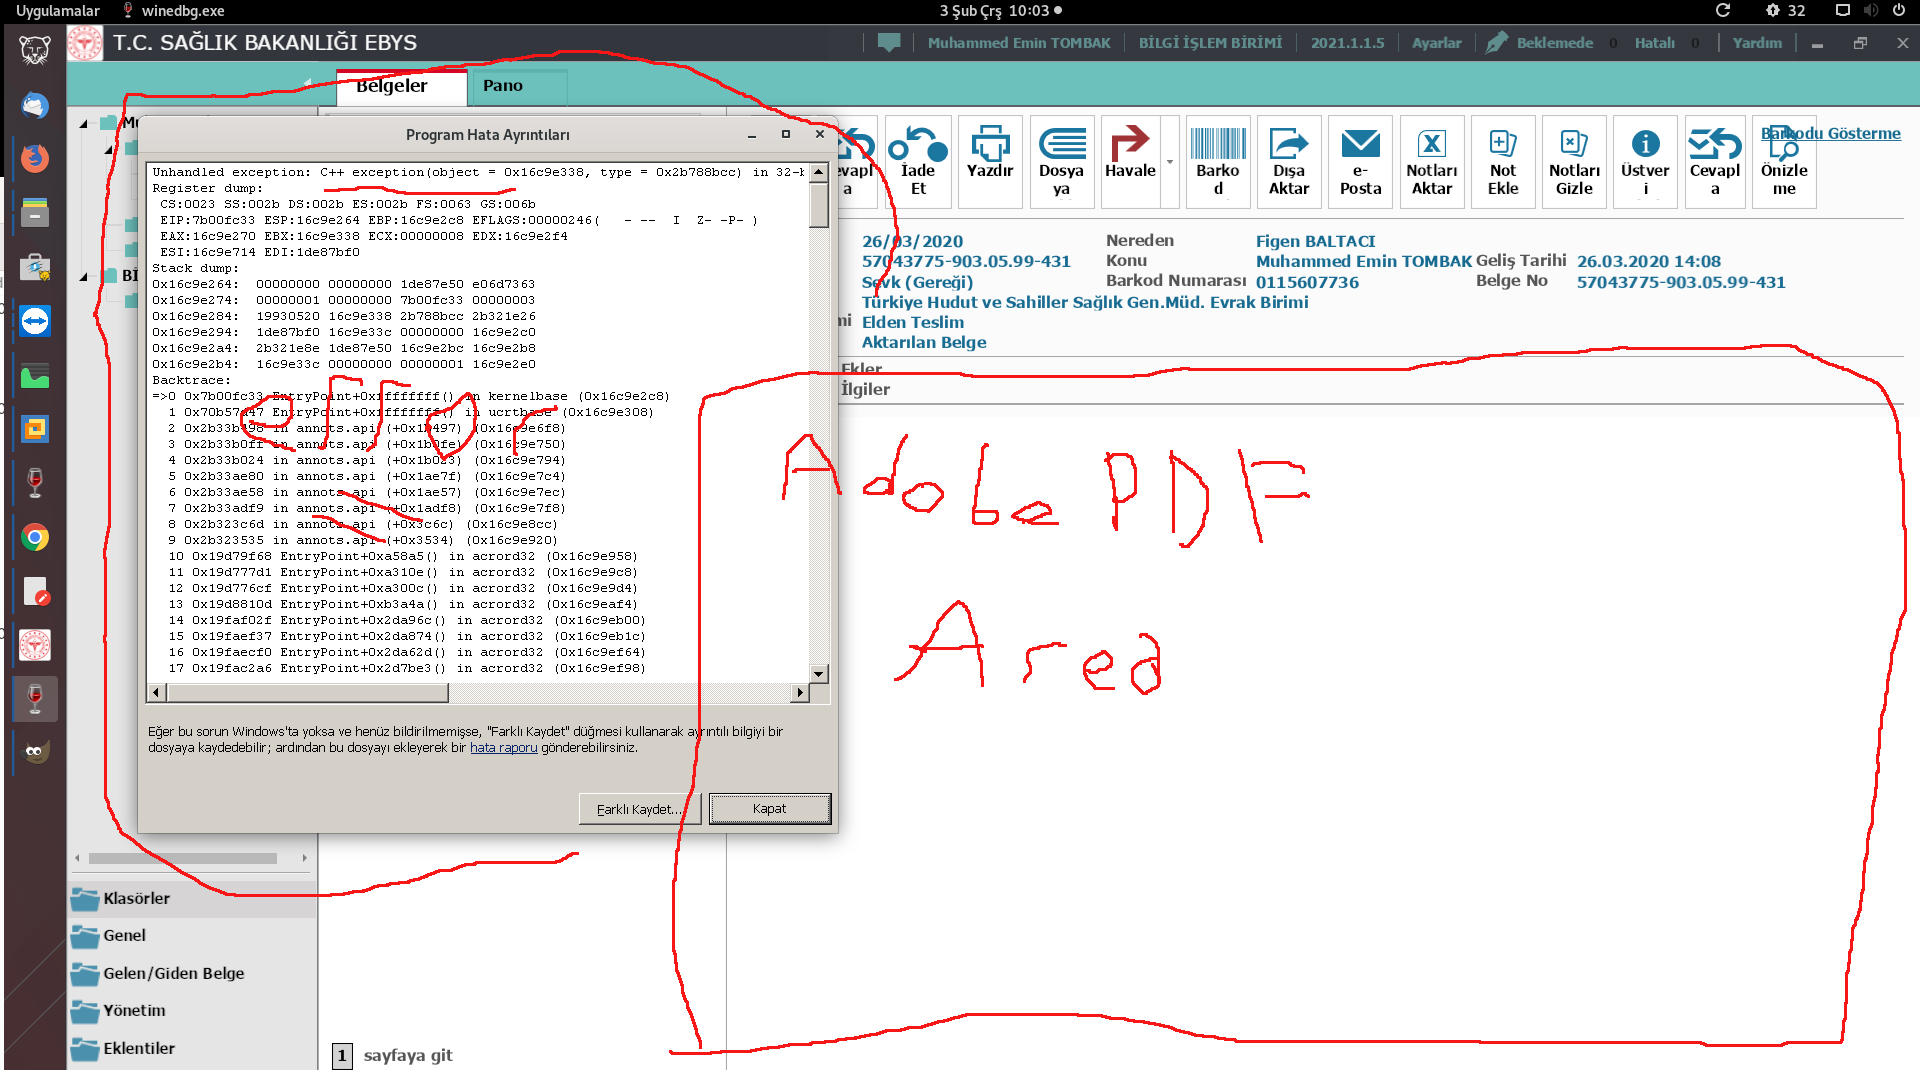The height and width of the screenshot is (1070, 1920).
Task: Open the Pardus launcher icon
Action: [35, 50]
